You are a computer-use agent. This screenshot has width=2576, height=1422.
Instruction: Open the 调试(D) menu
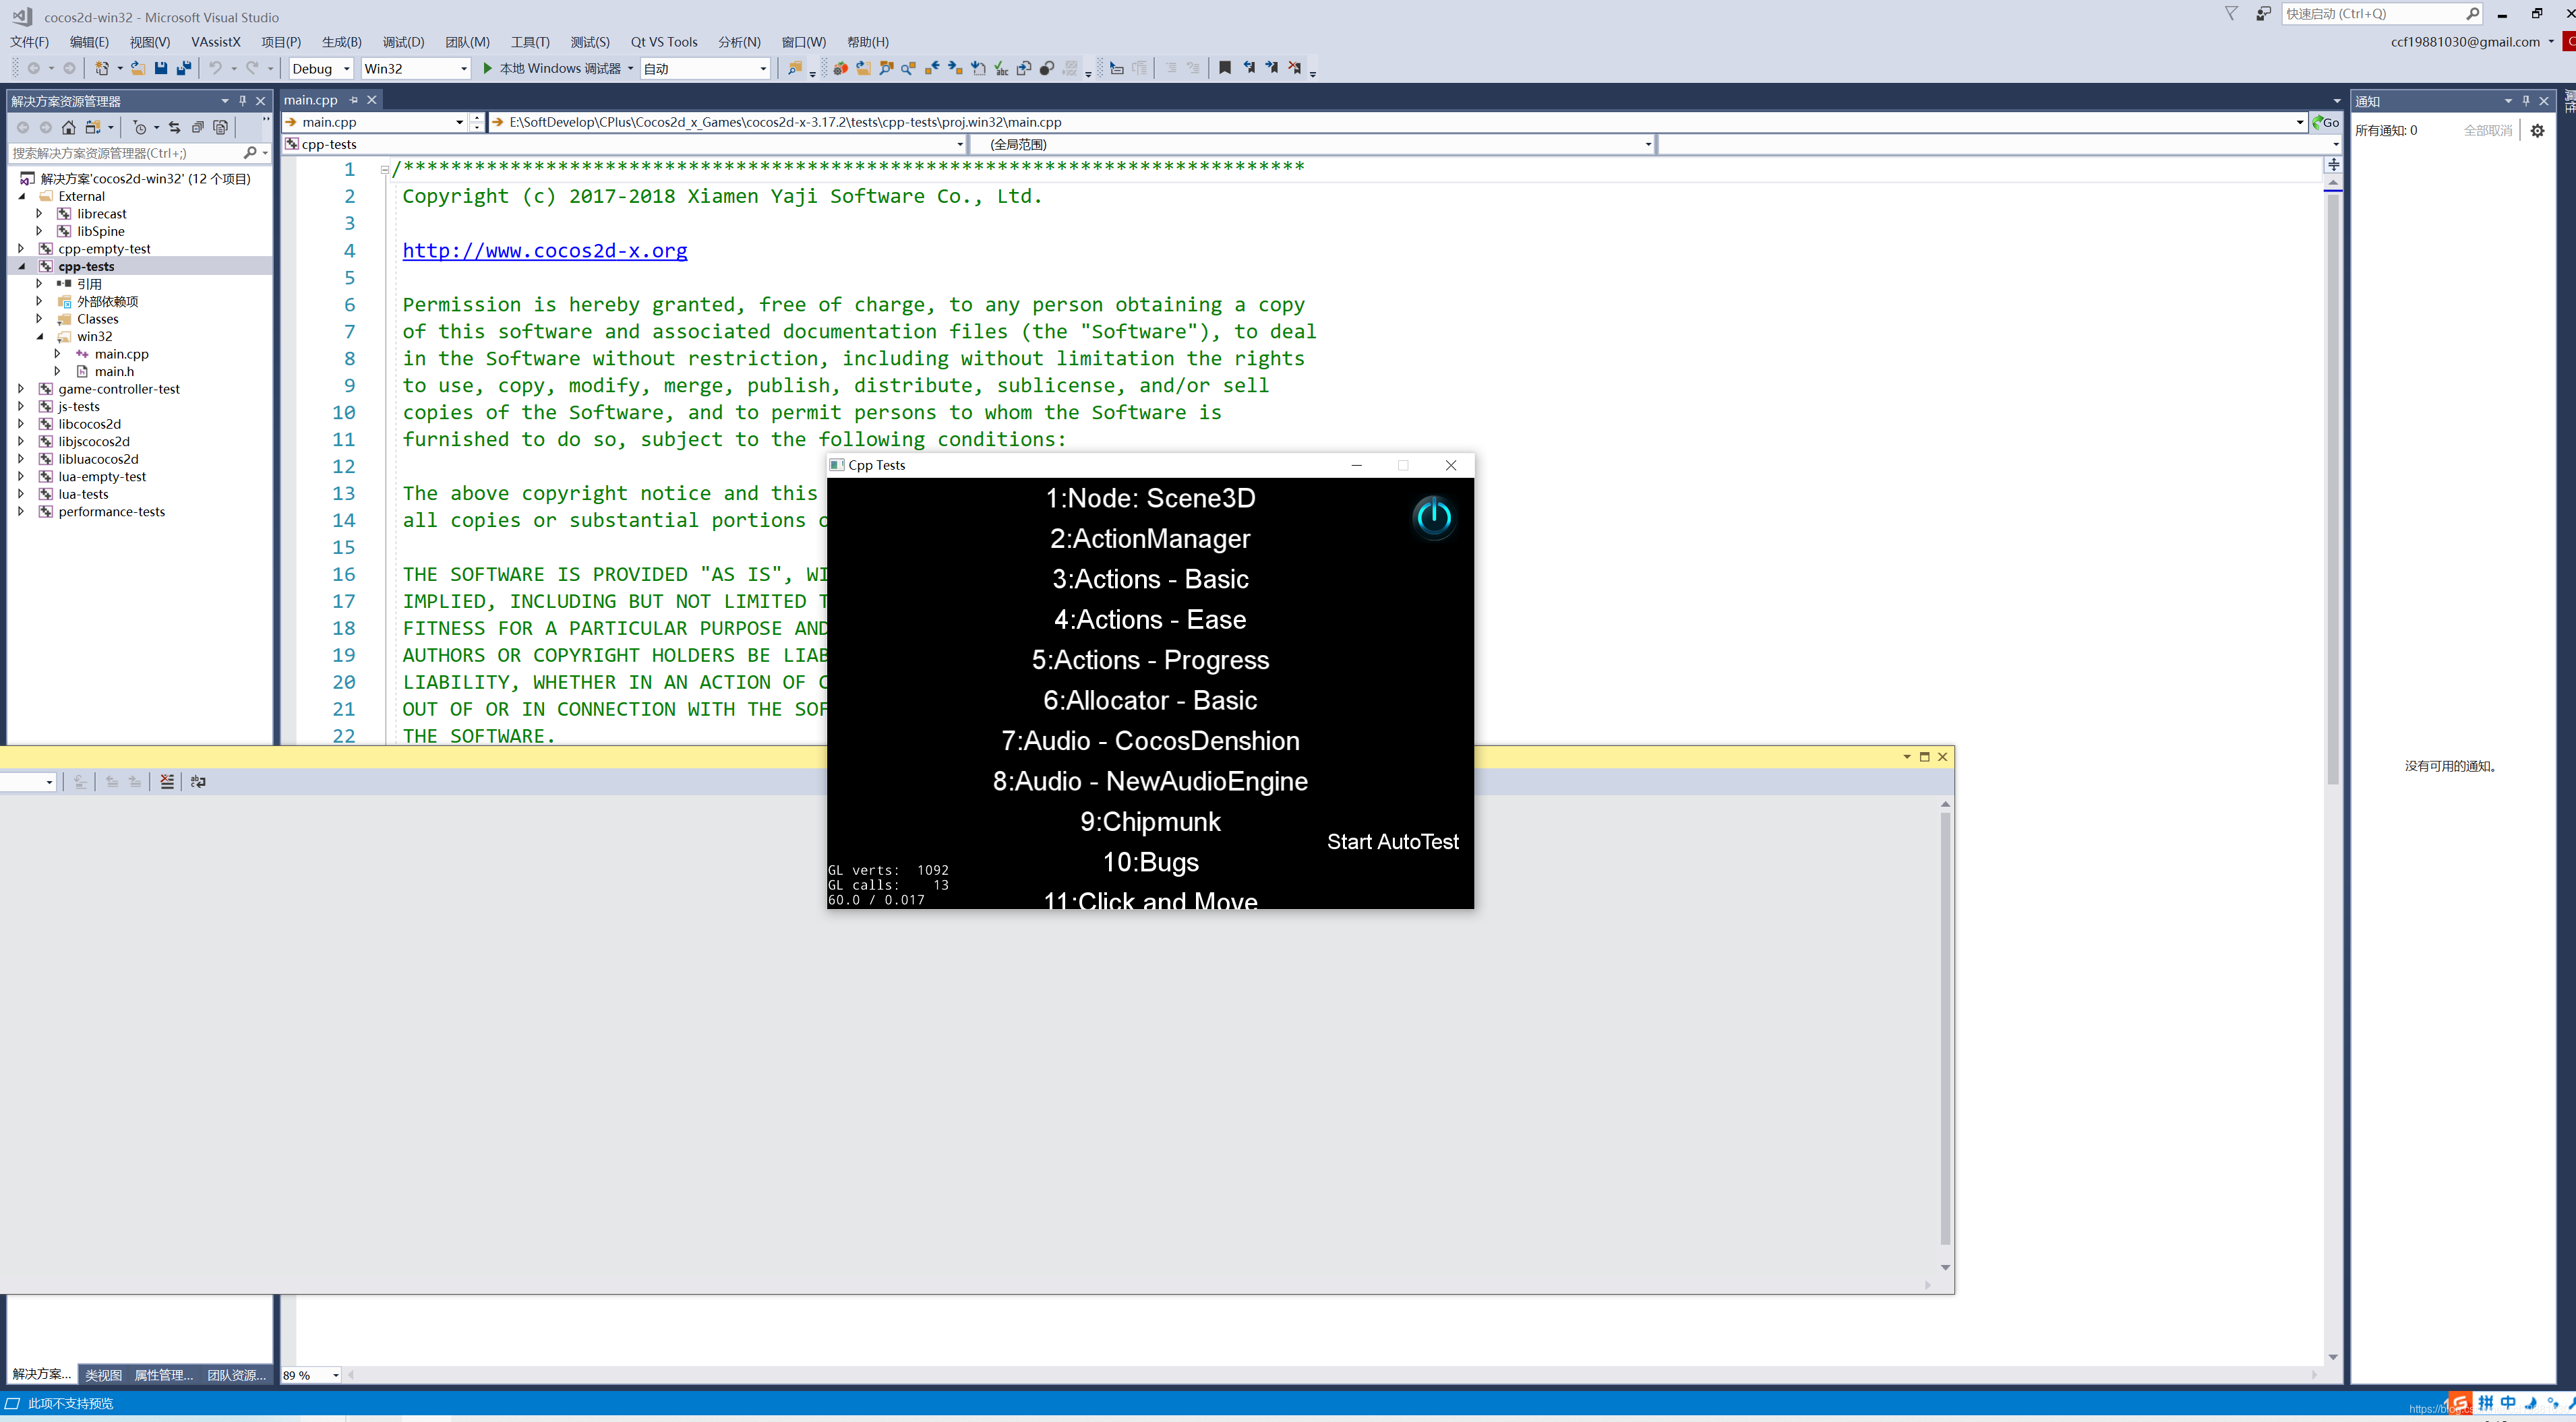point(403,42)
